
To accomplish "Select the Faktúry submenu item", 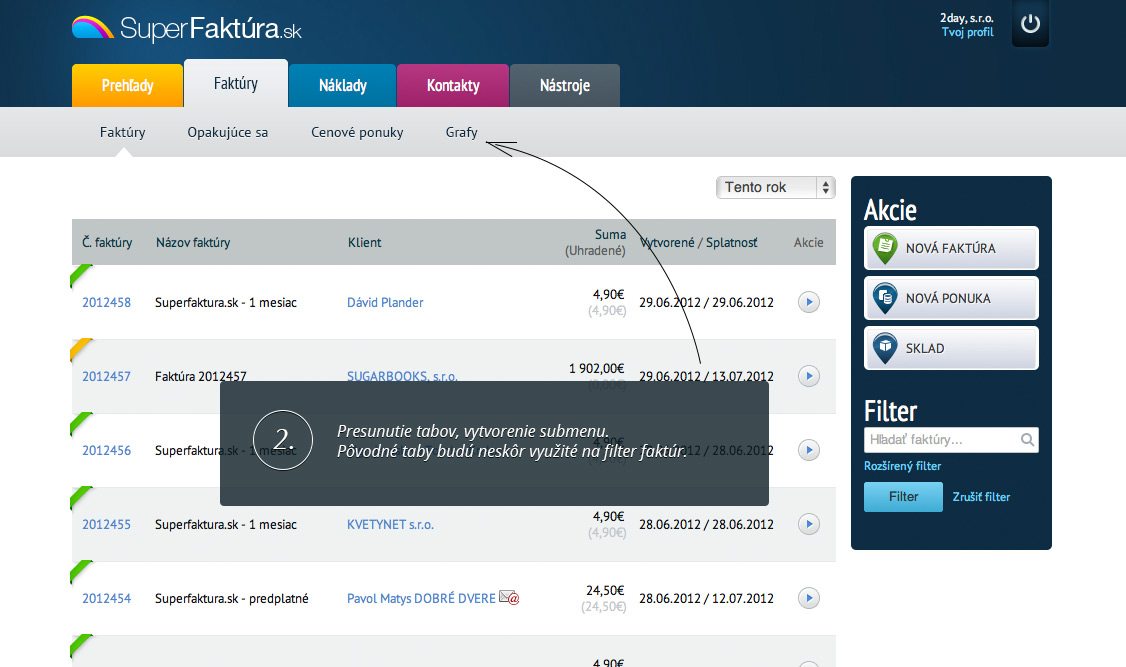I will pyautogui.click(x=122, y=132).
